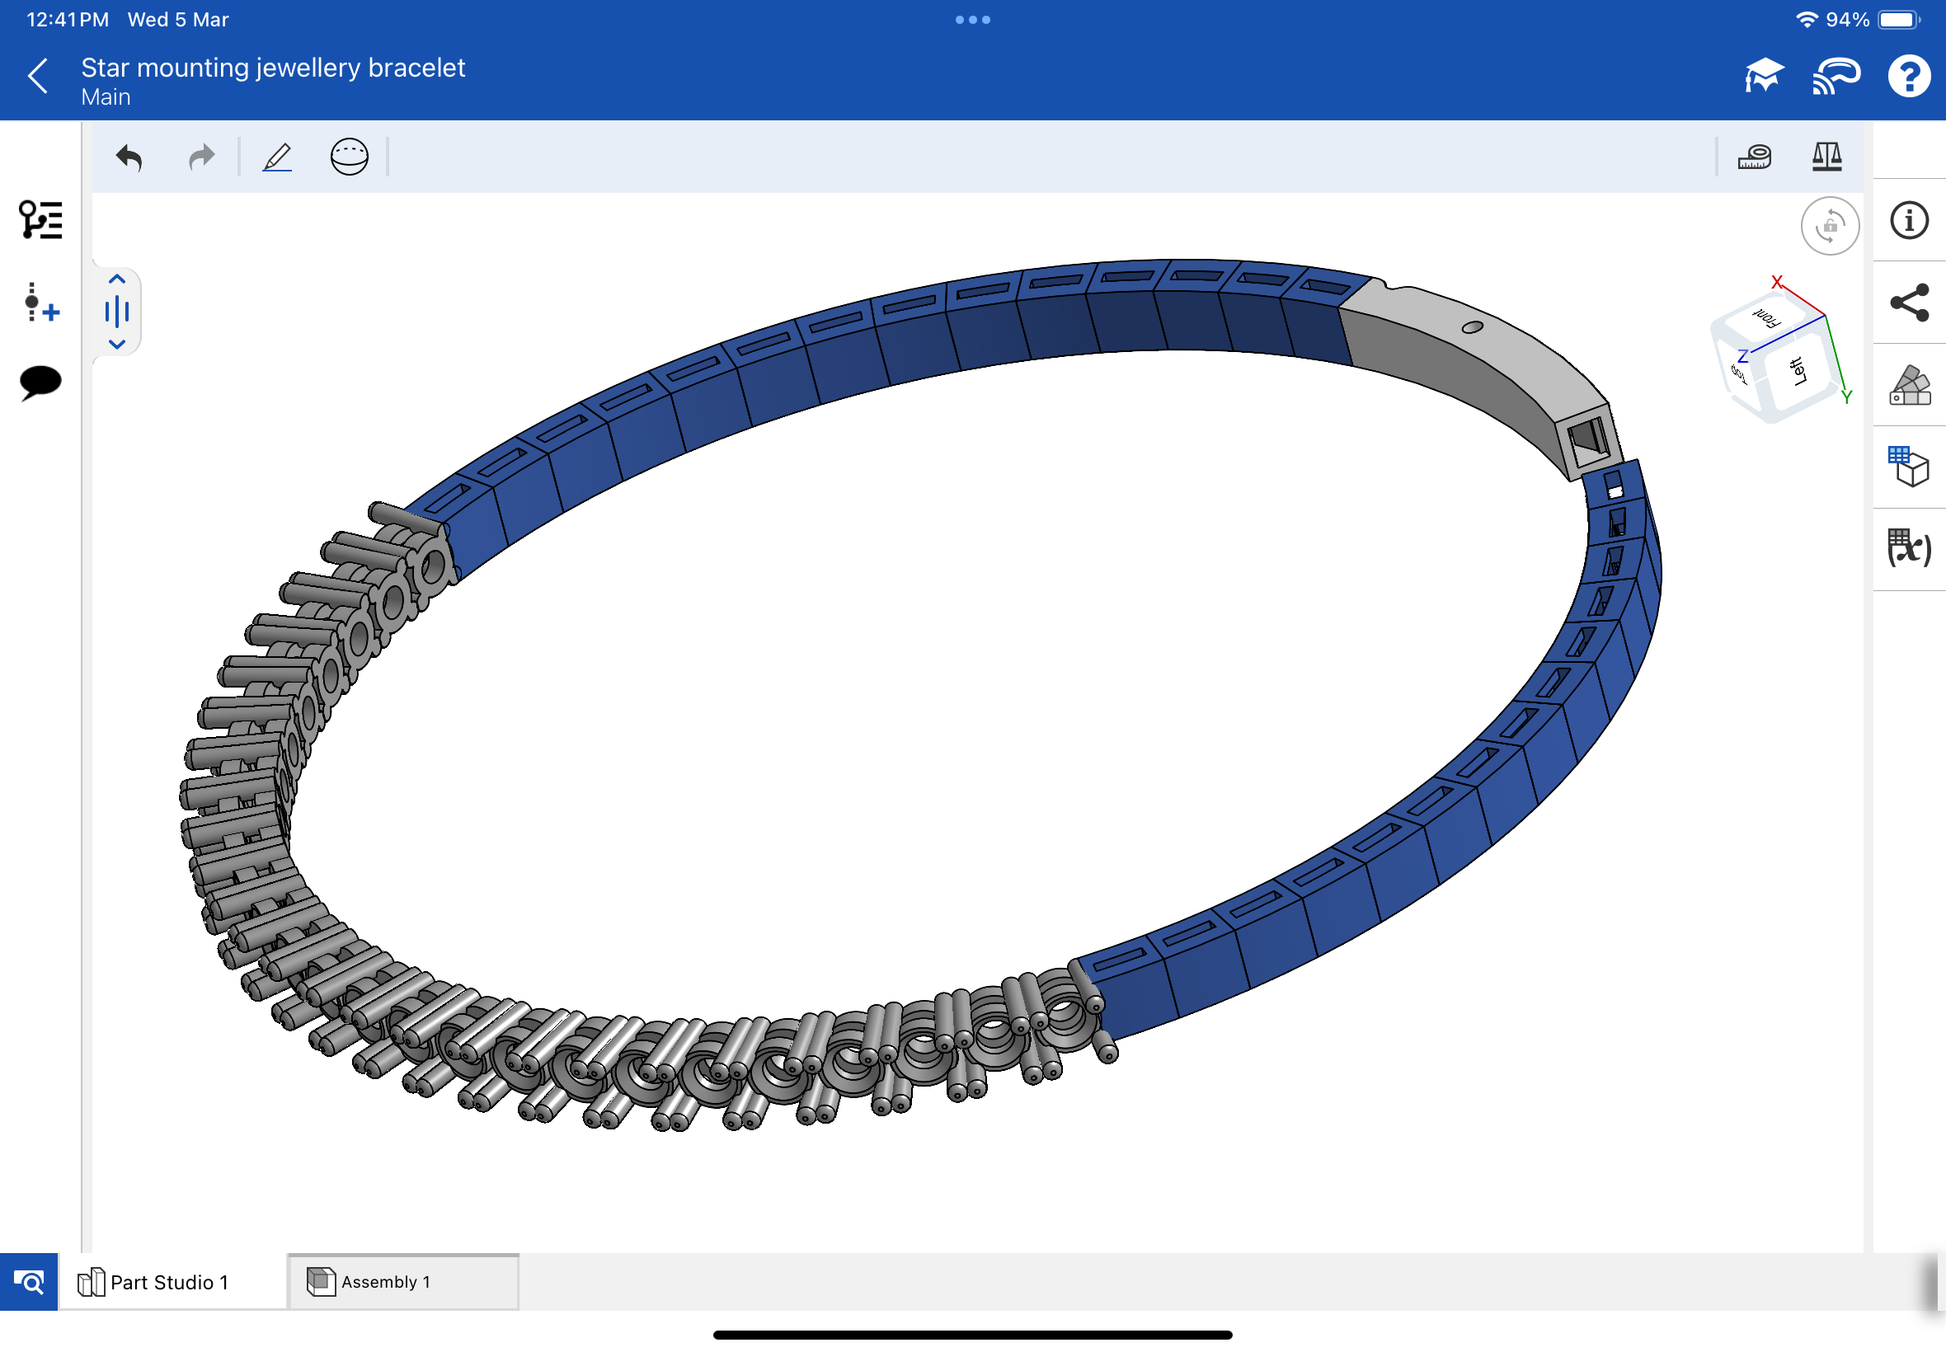1946x1352 pixels.
Task: Go back using the back chevron
Action: click(x=38, y=77)
